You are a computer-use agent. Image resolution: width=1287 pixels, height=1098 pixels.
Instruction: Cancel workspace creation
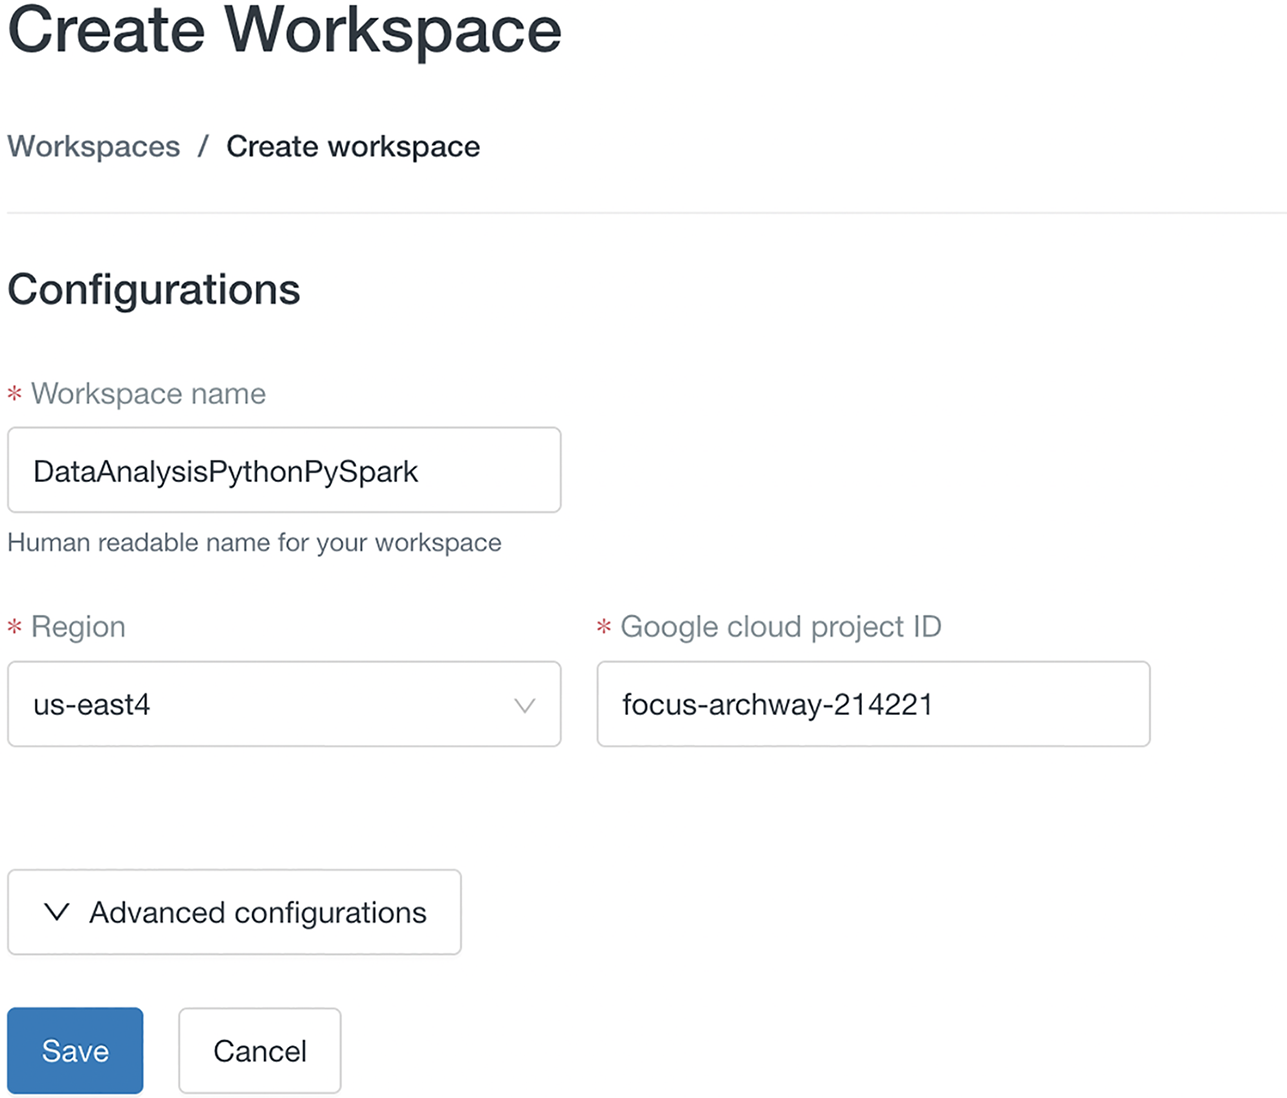click(x=259, y=1050)
